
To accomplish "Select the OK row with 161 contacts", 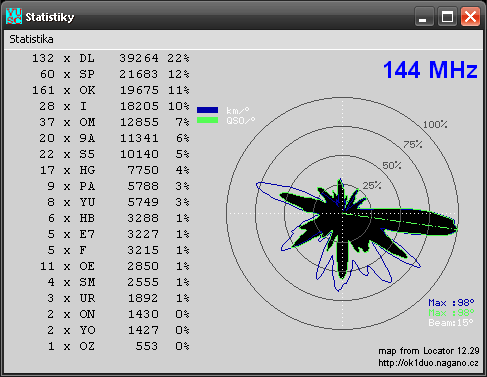I will click(x=110, y=90).
